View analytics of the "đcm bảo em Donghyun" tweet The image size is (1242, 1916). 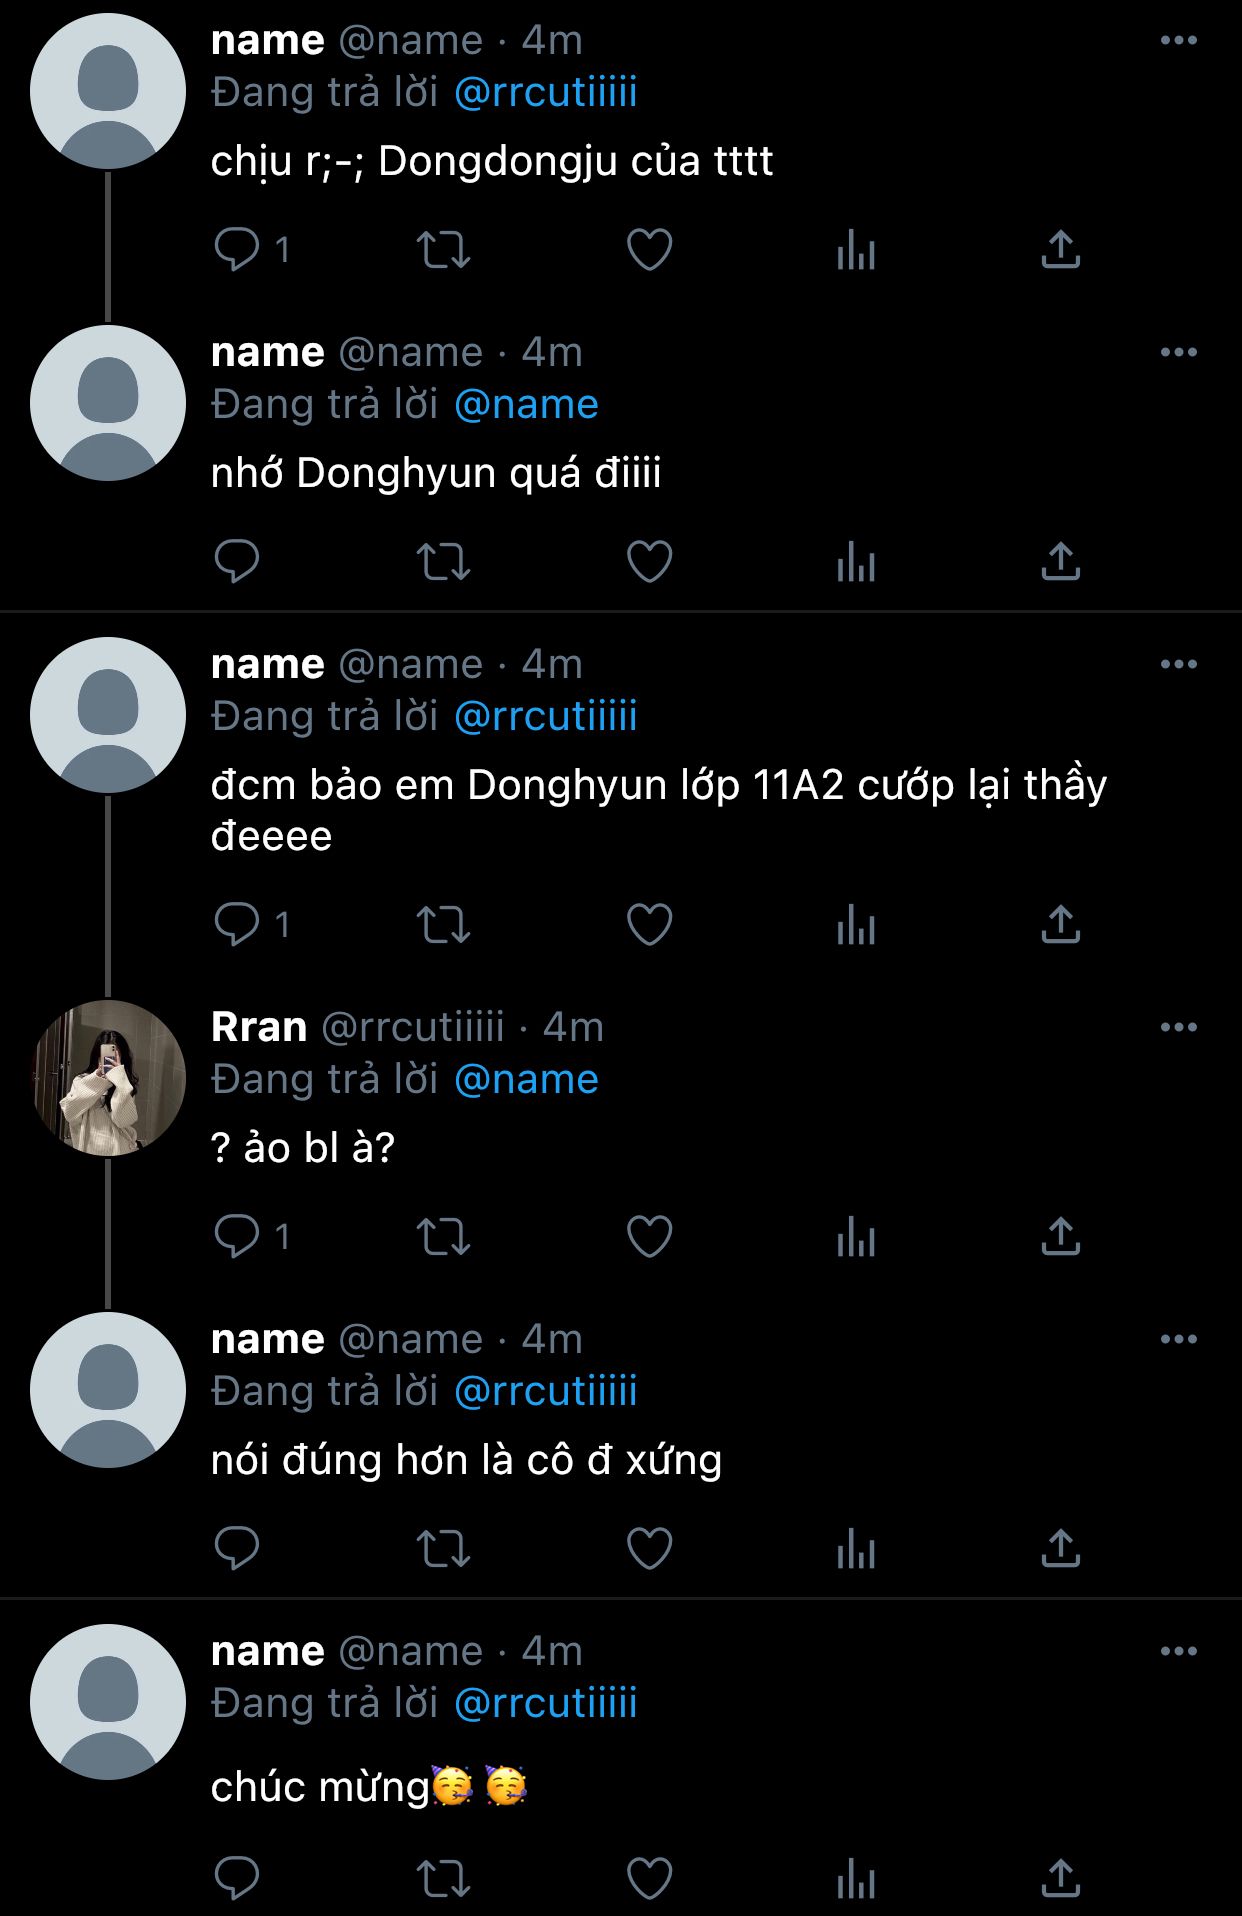pyautogui.click(x=856, y=925)
